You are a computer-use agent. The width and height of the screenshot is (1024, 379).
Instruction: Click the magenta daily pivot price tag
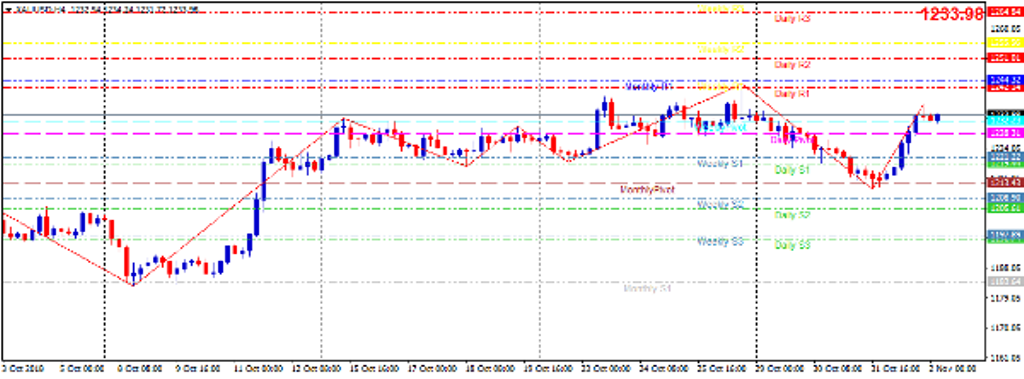[x=1006, y=133]
